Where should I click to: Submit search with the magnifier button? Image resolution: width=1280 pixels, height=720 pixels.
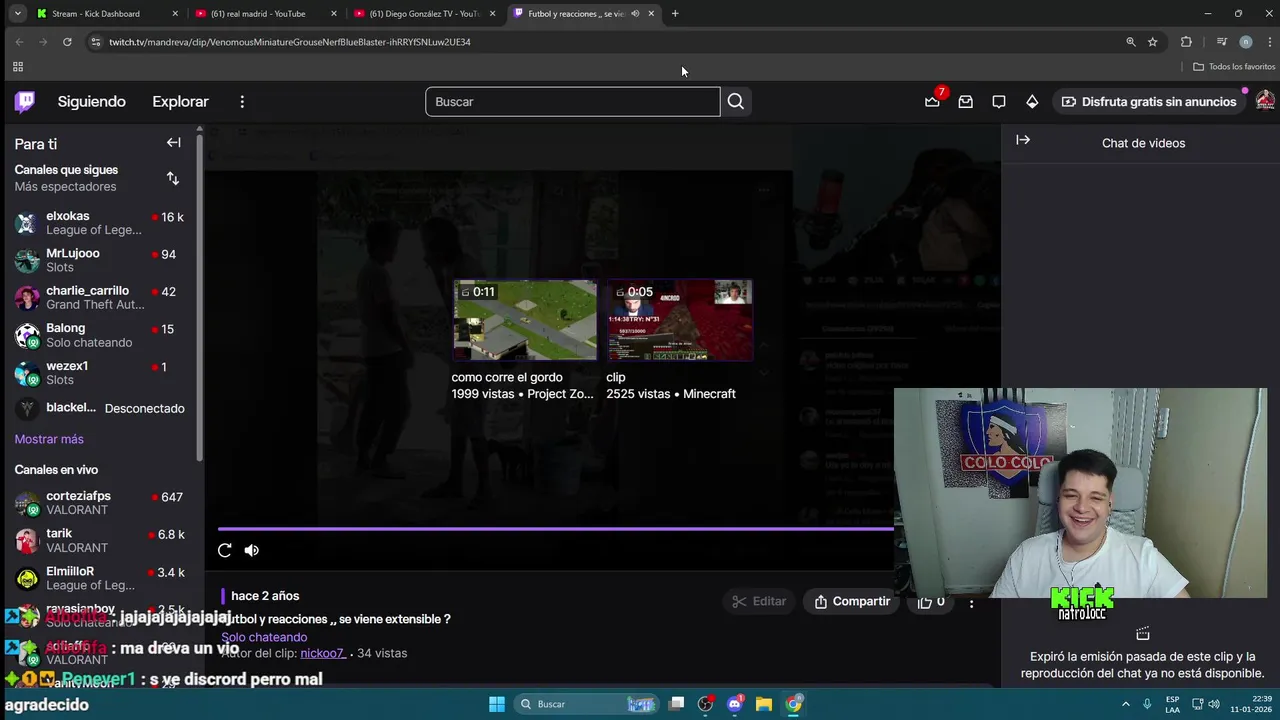click(x=736, y=101)
